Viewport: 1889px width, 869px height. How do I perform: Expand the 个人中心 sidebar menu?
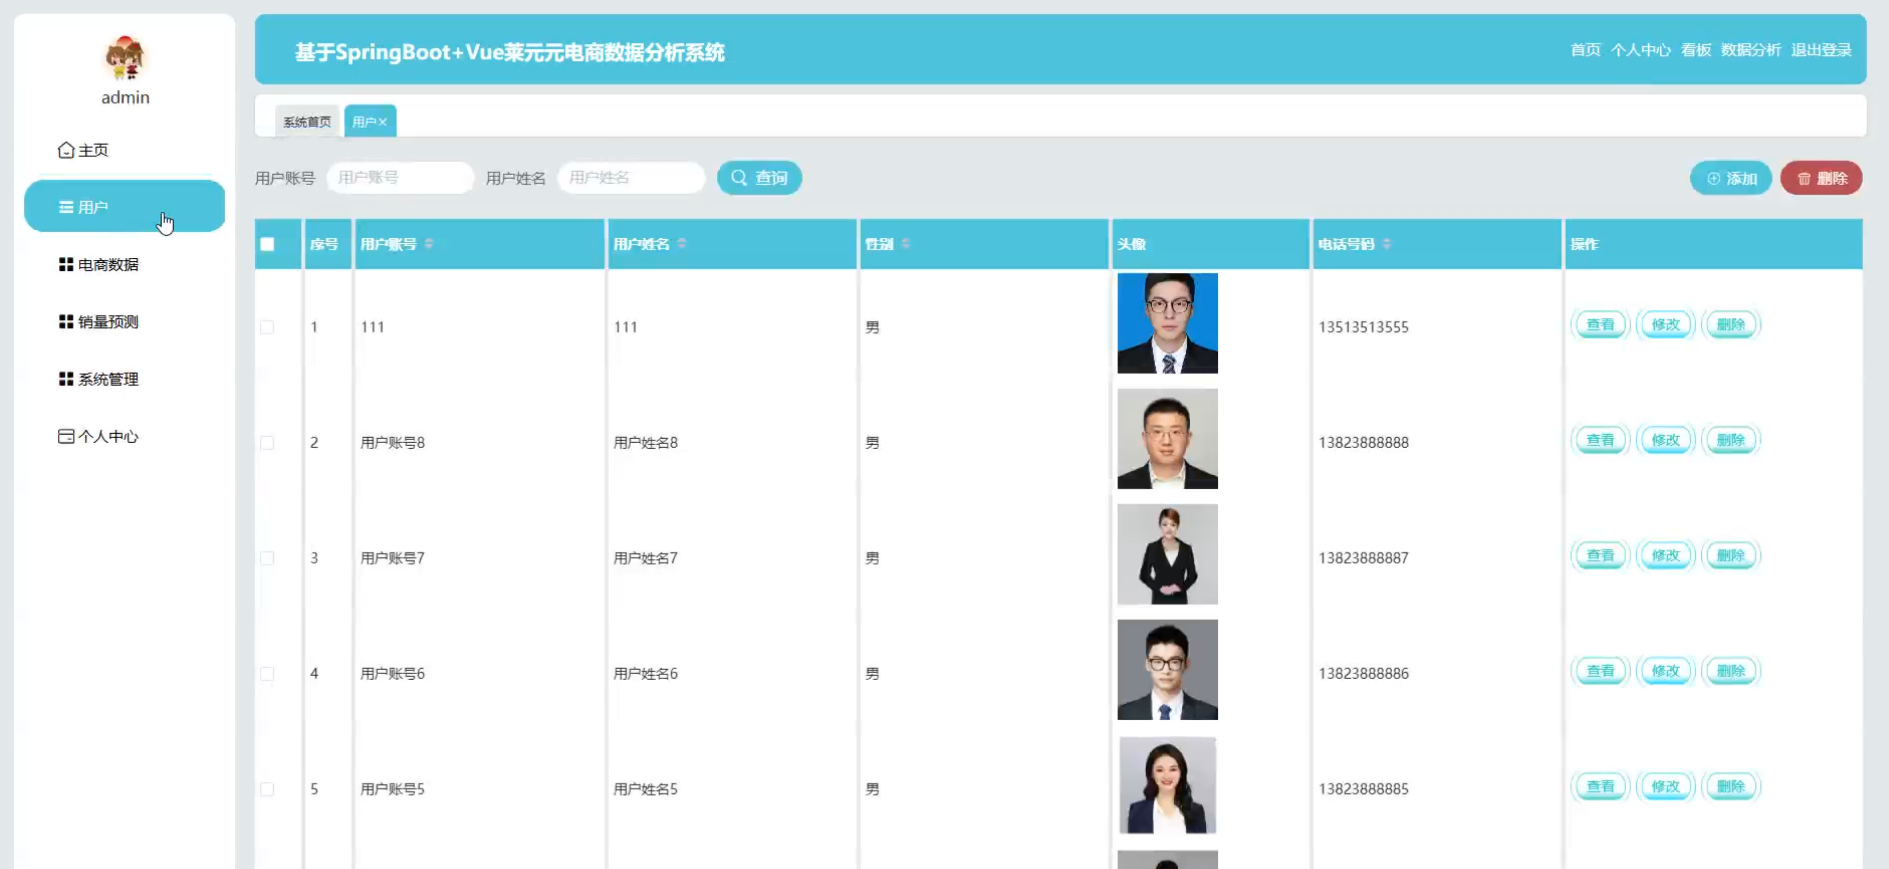99,436
